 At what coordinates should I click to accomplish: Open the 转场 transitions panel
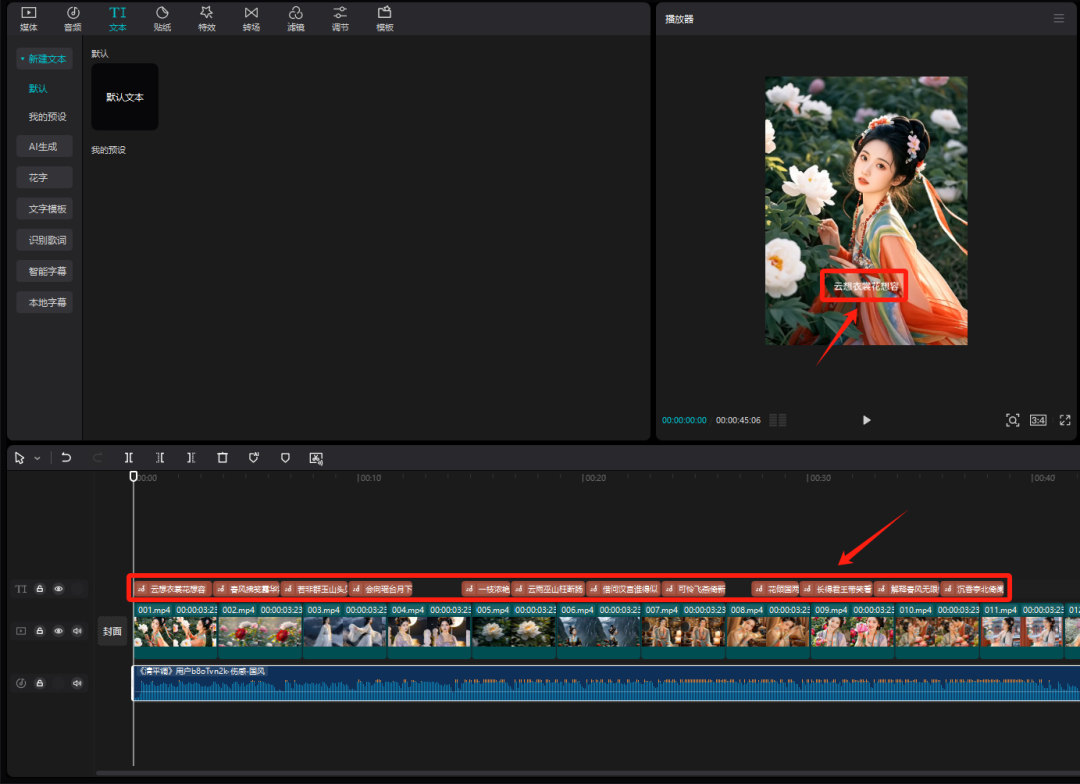point(251,18)
